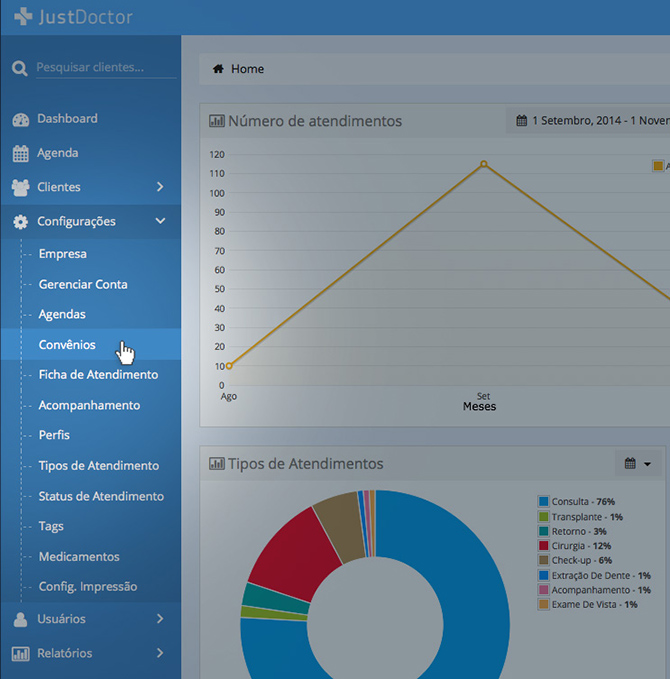This screenshot has width=670, height=679.
Task: Expand the Clientes submenu chevron
Action: pos(160,187)
